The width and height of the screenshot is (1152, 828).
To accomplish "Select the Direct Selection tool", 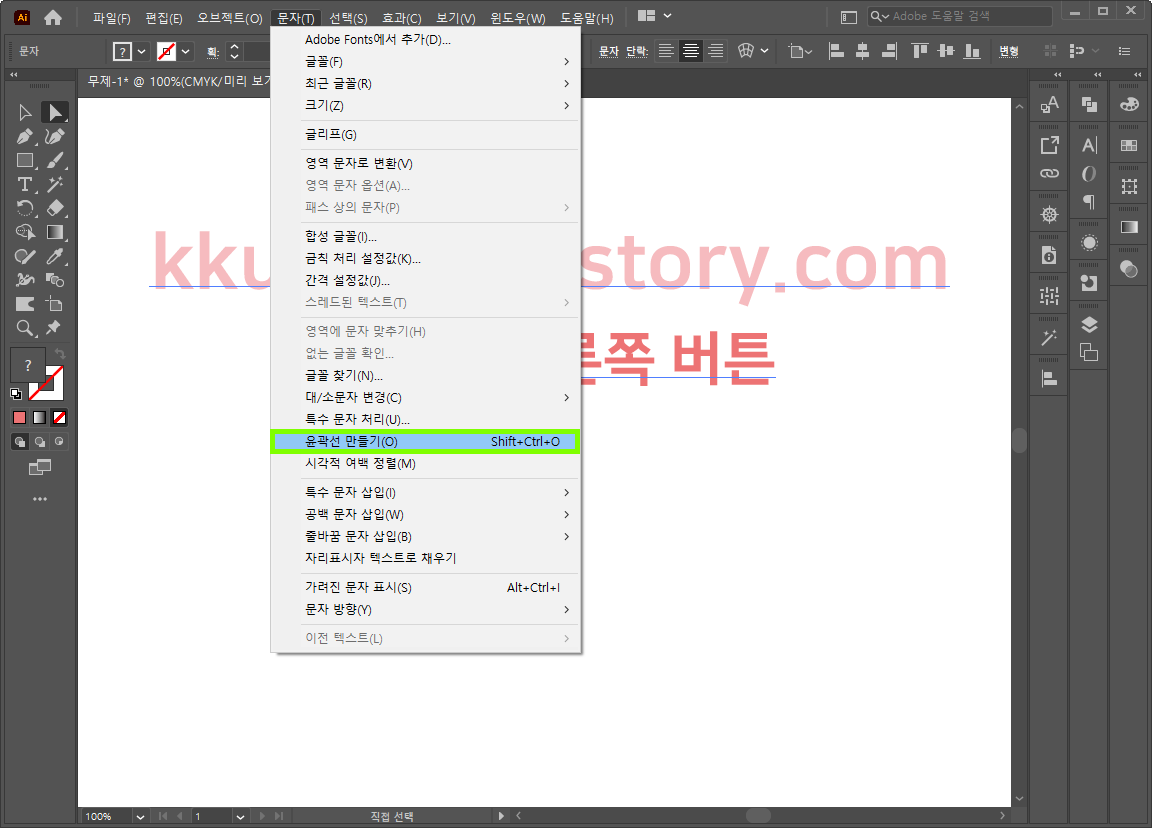I will point(54,112).
